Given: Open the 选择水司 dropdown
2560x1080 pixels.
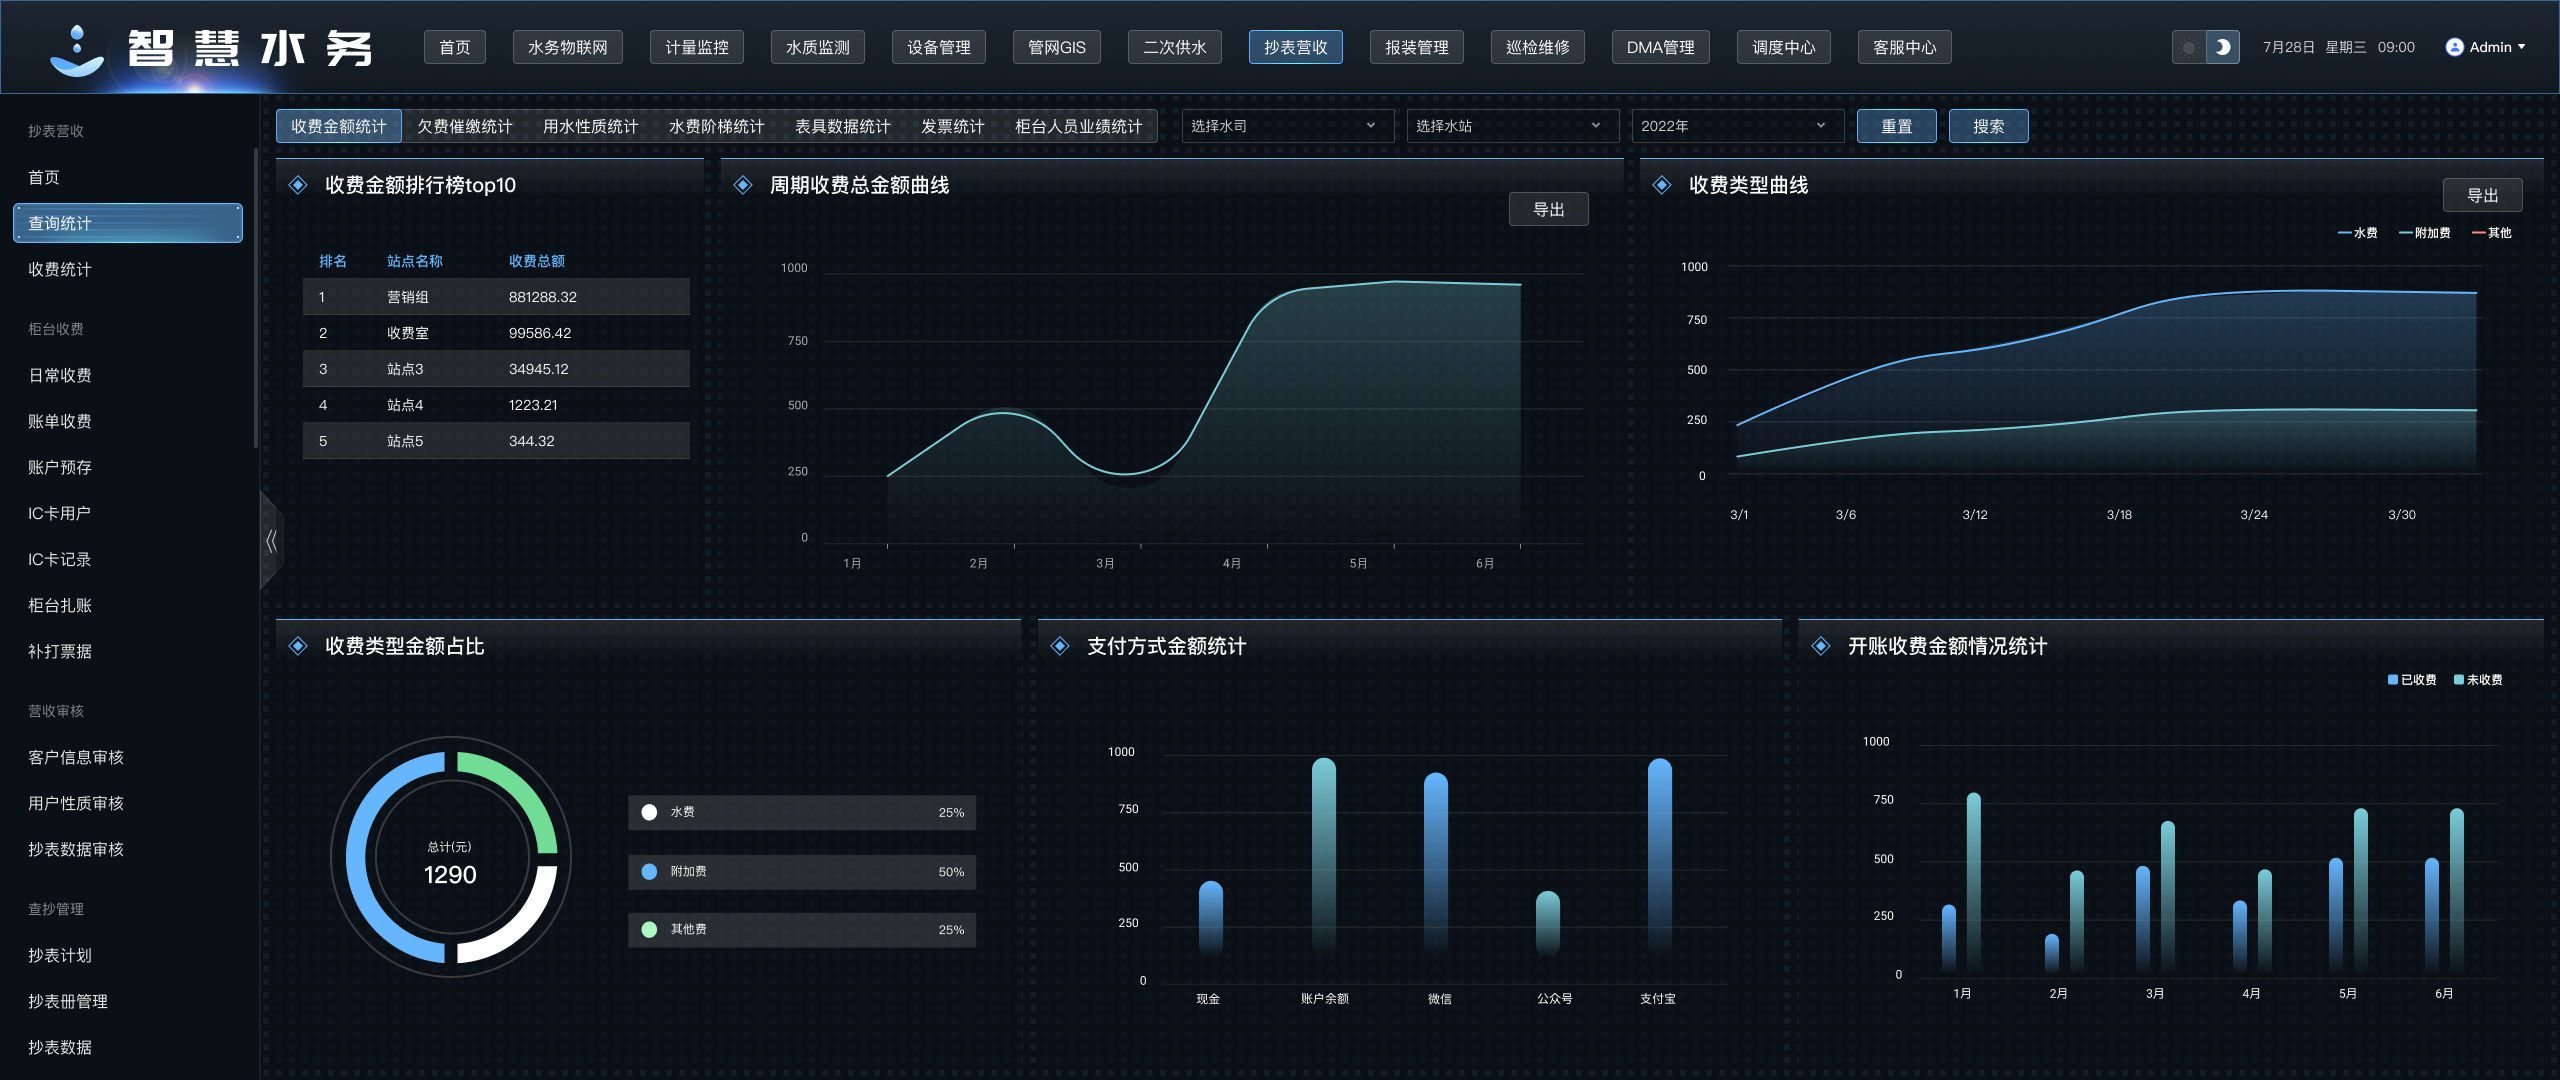Looking at the screenshot, I should 1287,126.
